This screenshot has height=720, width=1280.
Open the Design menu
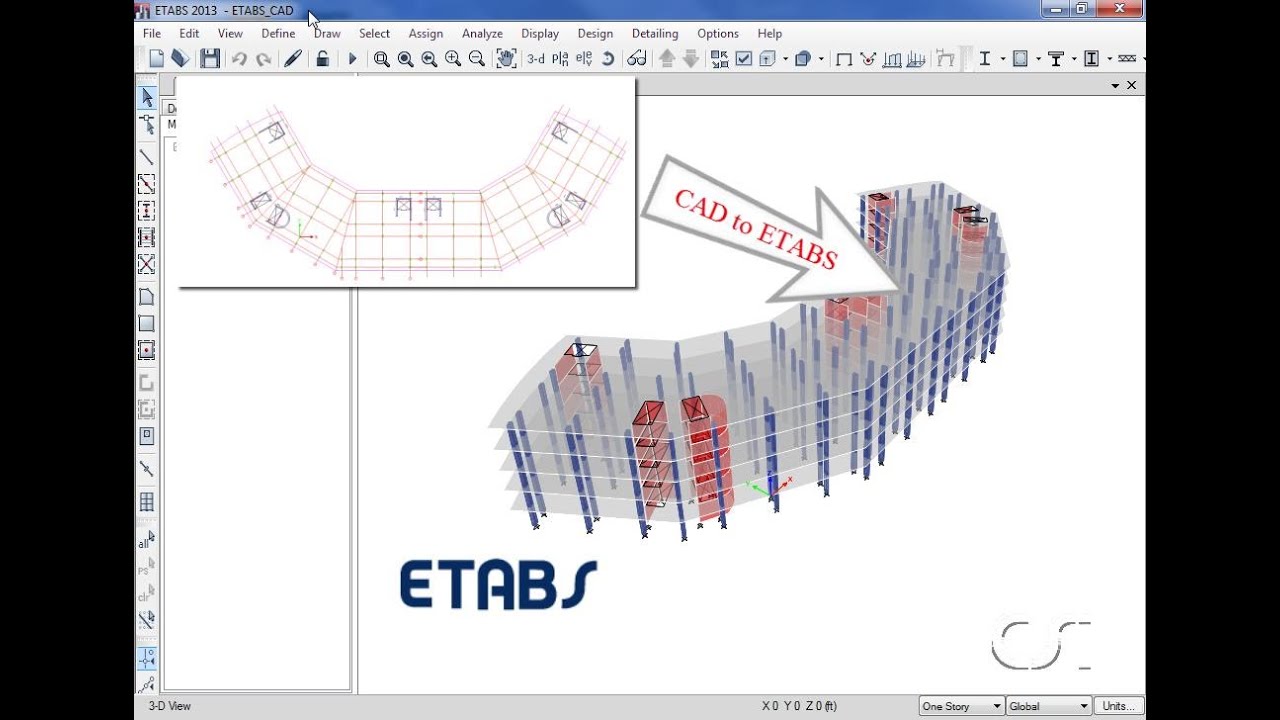pyautogui.click(x=595, y=33)
